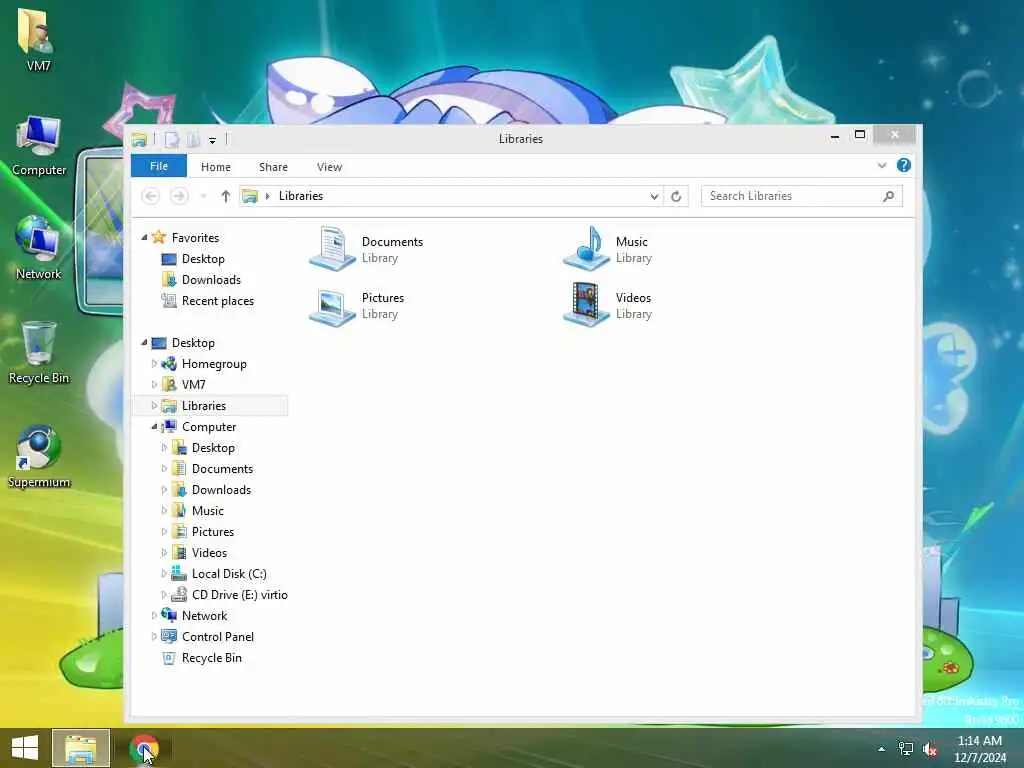Expand the Homegroup tree node
This screenshot has height=768, width=1024.
[154, 364]
